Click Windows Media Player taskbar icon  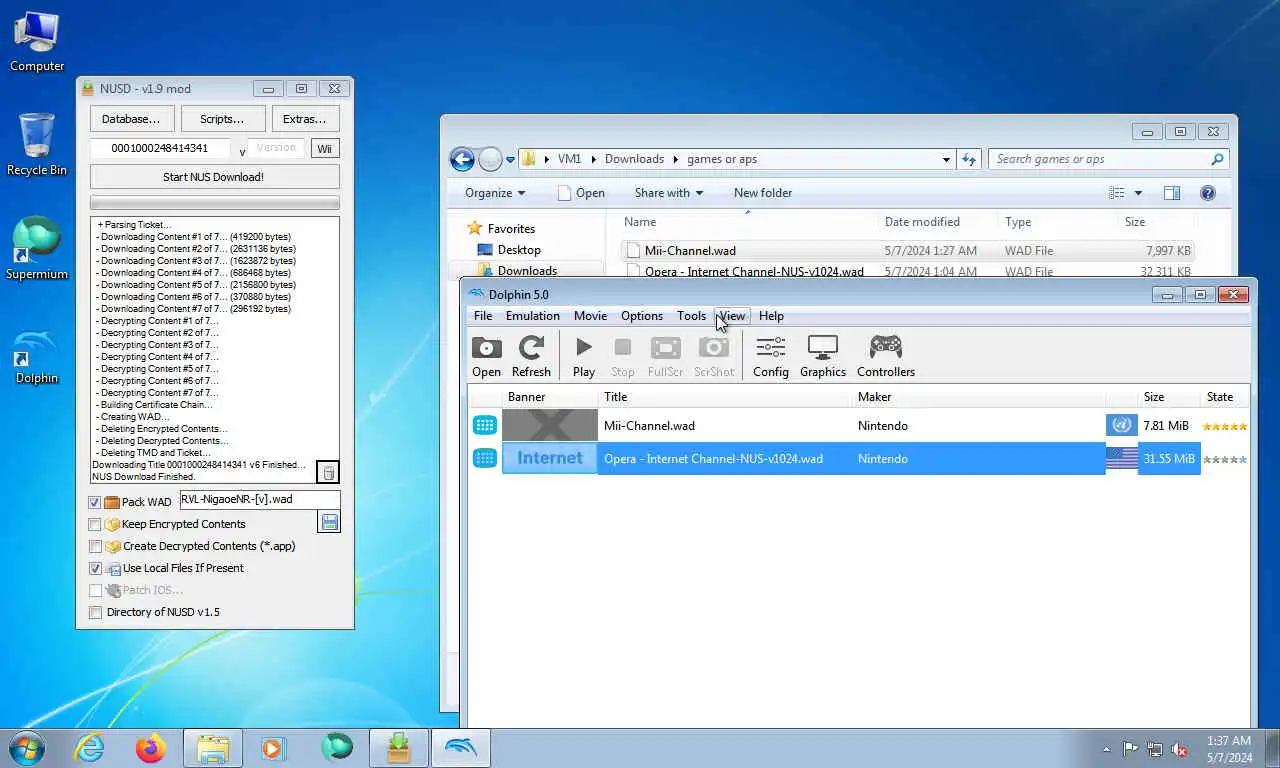click(x=273, y=748)
